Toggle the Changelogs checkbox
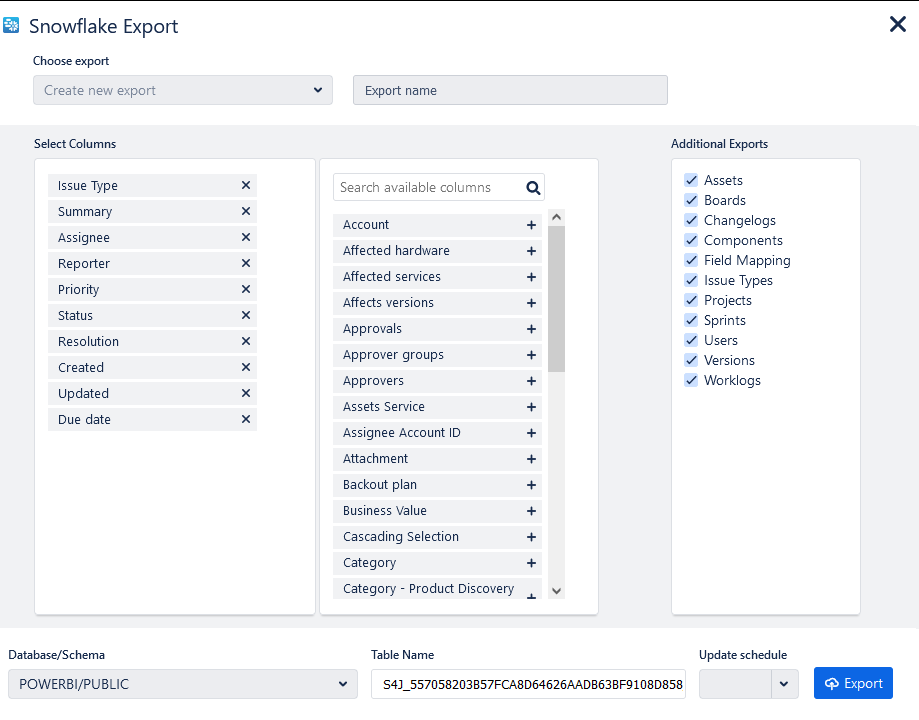This screenshot has width=919, height=720. pos(691,220)
